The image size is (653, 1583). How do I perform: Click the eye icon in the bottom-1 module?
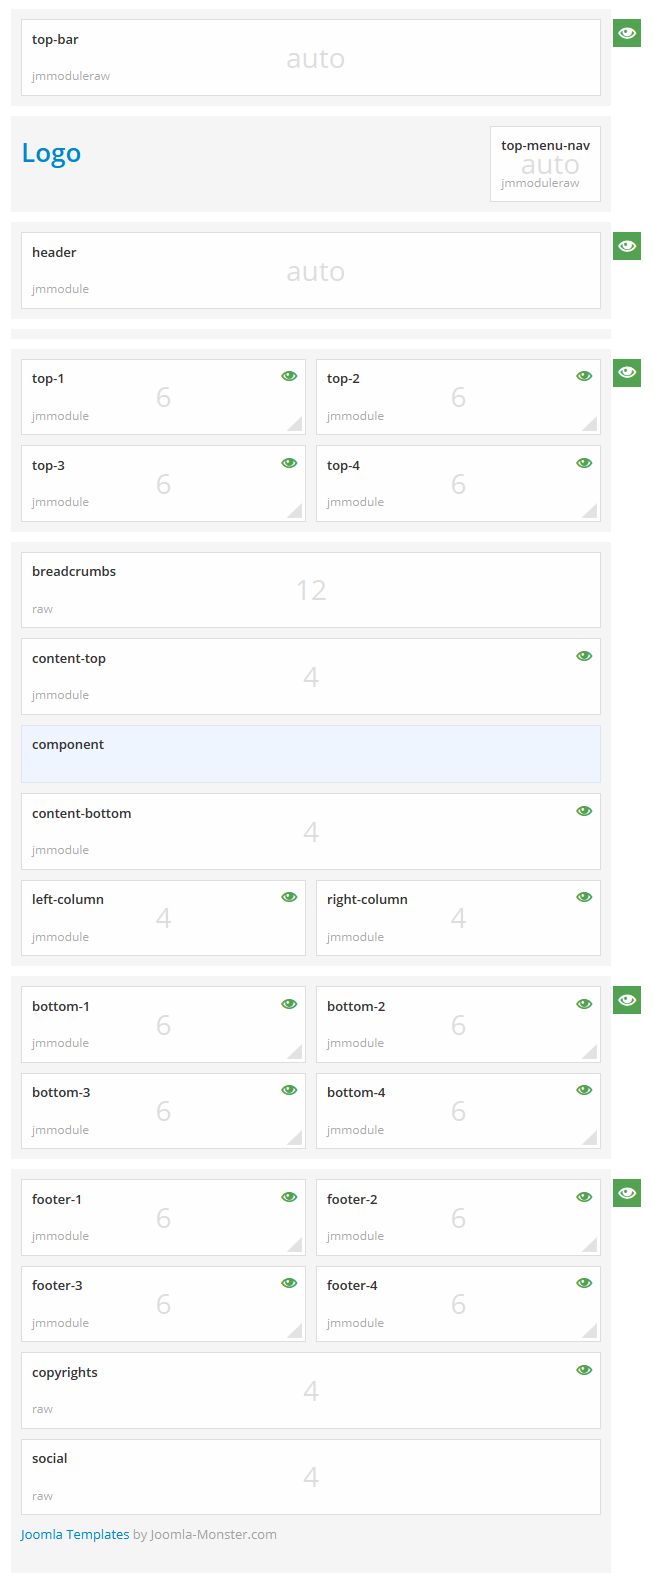(288, 1003)
